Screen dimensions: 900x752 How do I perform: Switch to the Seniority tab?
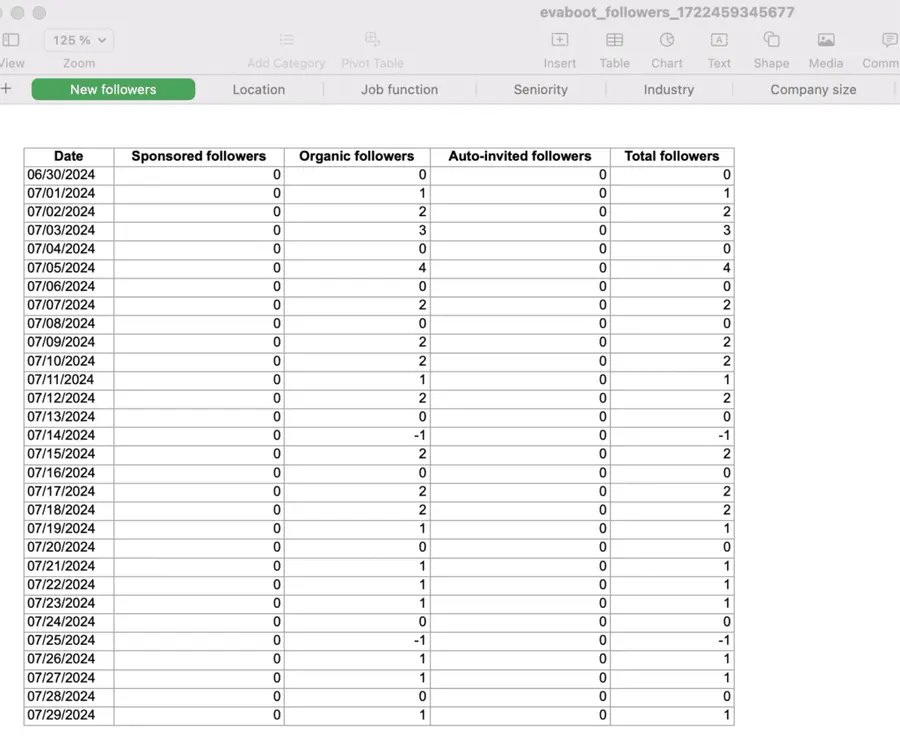(540, 89)
